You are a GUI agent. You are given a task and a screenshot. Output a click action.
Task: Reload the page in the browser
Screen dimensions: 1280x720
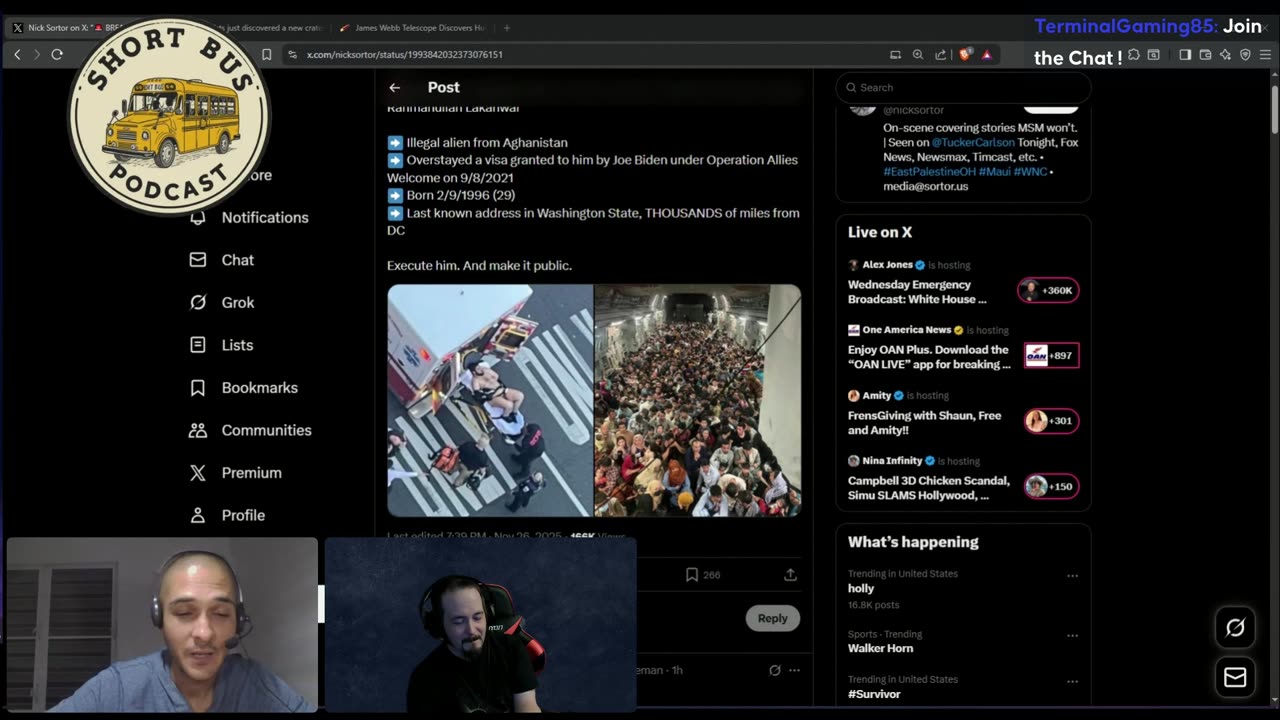point(57,54)
